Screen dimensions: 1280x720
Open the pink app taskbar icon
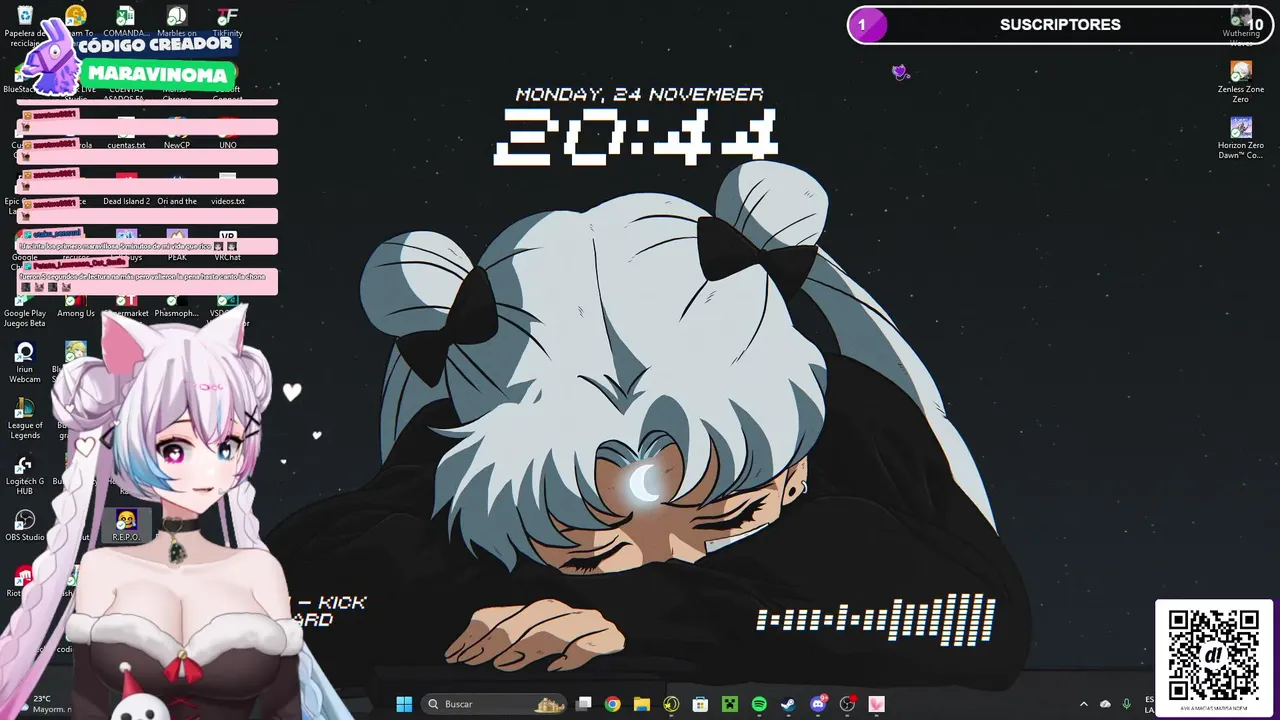coord(877,704)
